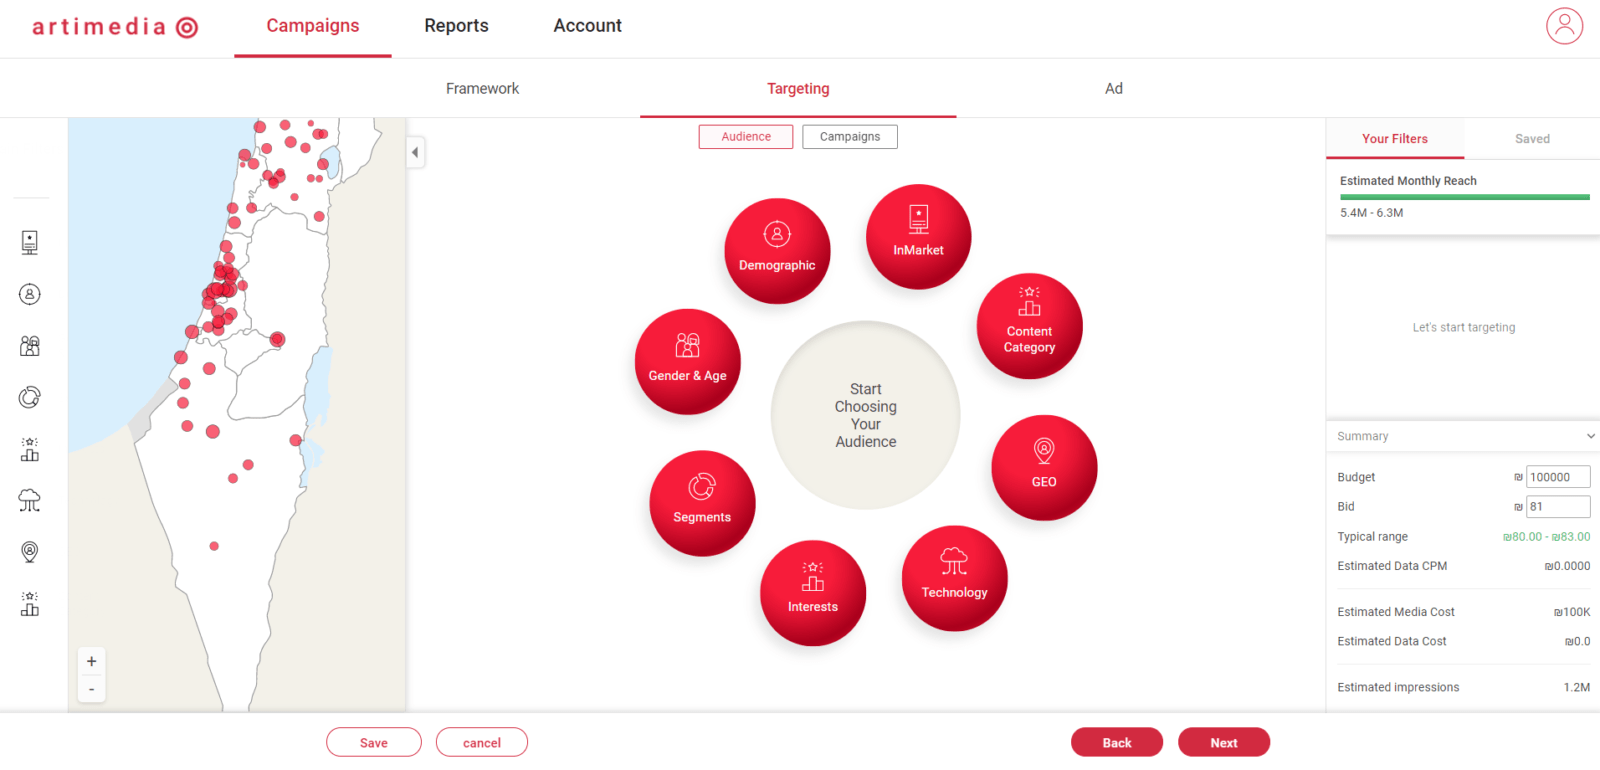Click the typical range value ₪80.00 - ₪83.00
This screenshot has height=770, width=1600.
pyautogui.click(x=1546, y=537)
